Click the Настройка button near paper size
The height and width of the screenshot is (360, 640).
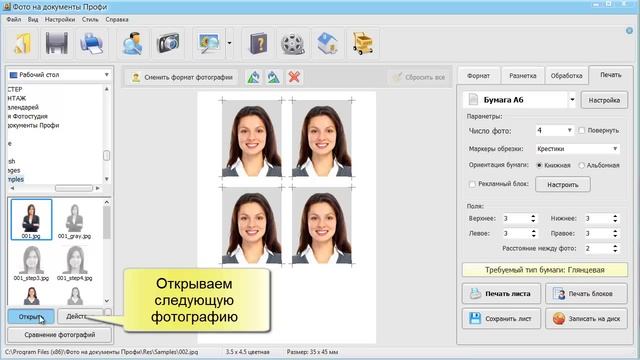coord(604,100)
